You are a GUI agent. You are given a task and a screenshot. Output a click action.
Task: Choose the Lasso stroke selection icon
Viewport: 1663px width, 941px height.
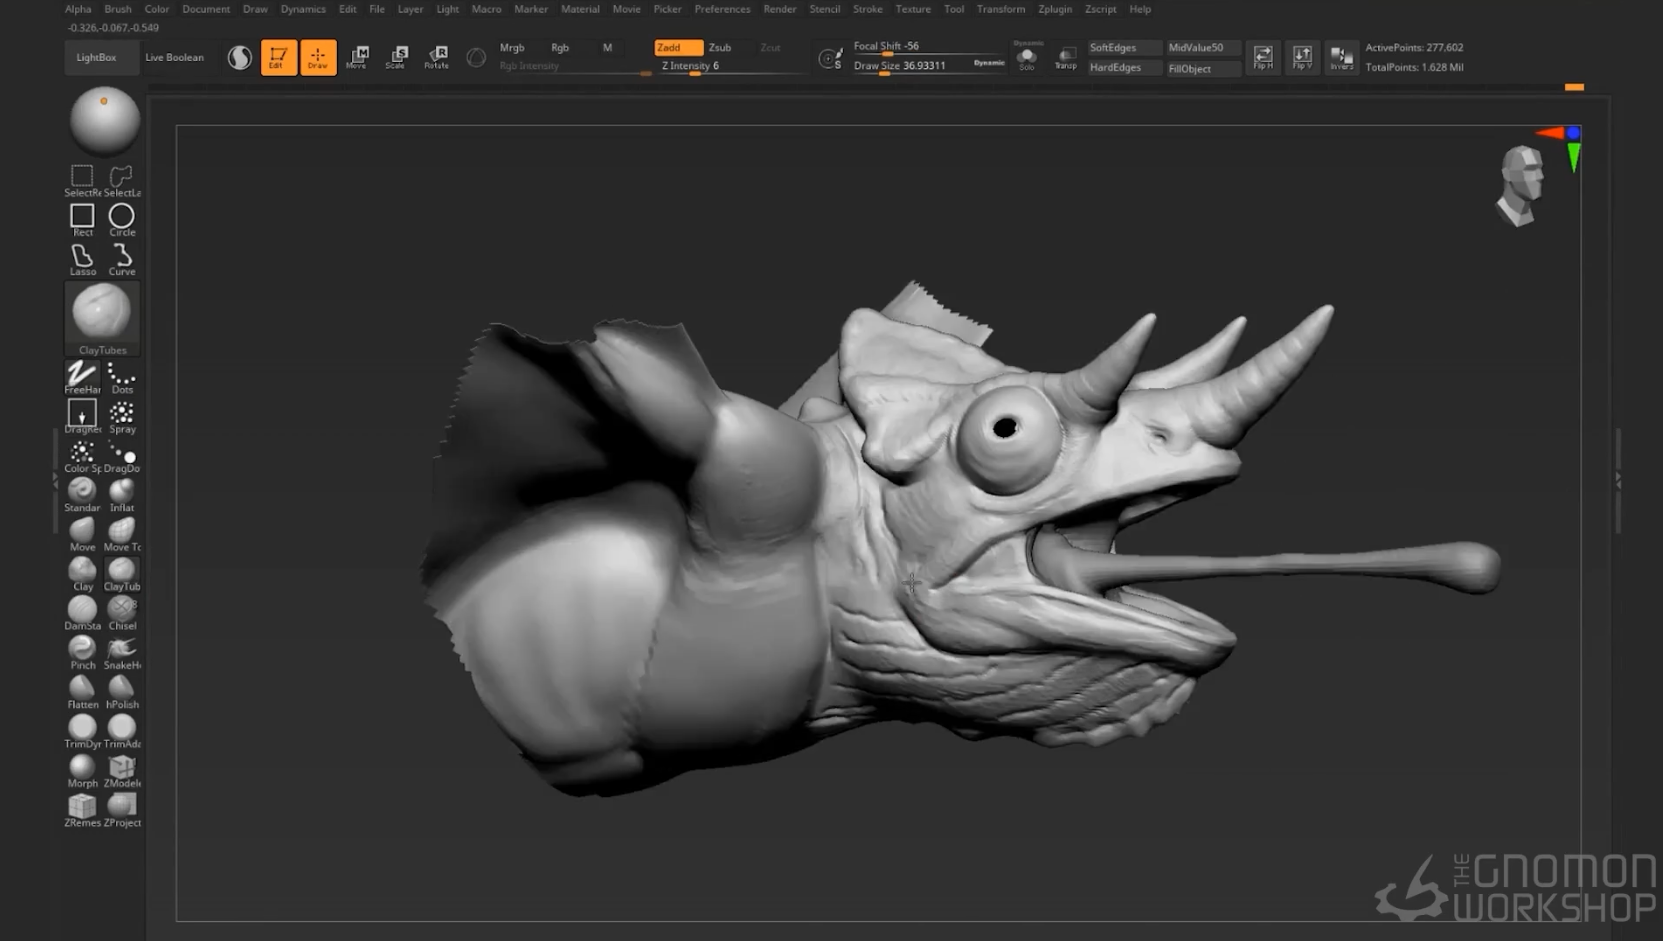[x=82, y=258]
